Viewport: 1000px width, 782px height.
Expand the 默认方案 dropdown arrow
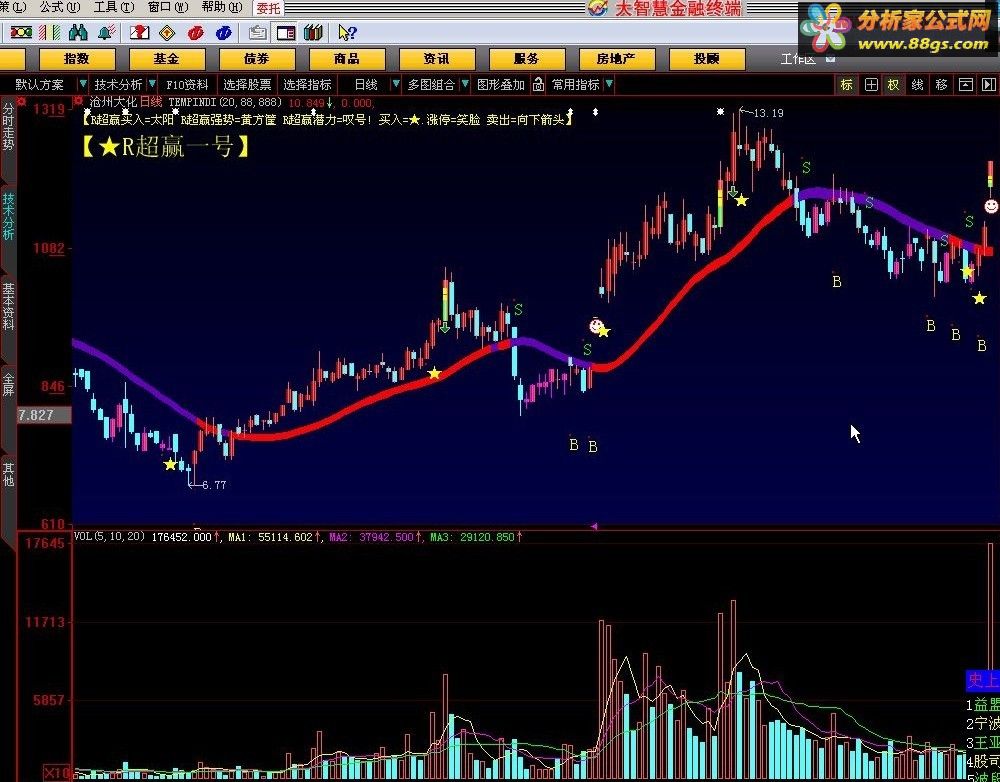tap(83, 84)
